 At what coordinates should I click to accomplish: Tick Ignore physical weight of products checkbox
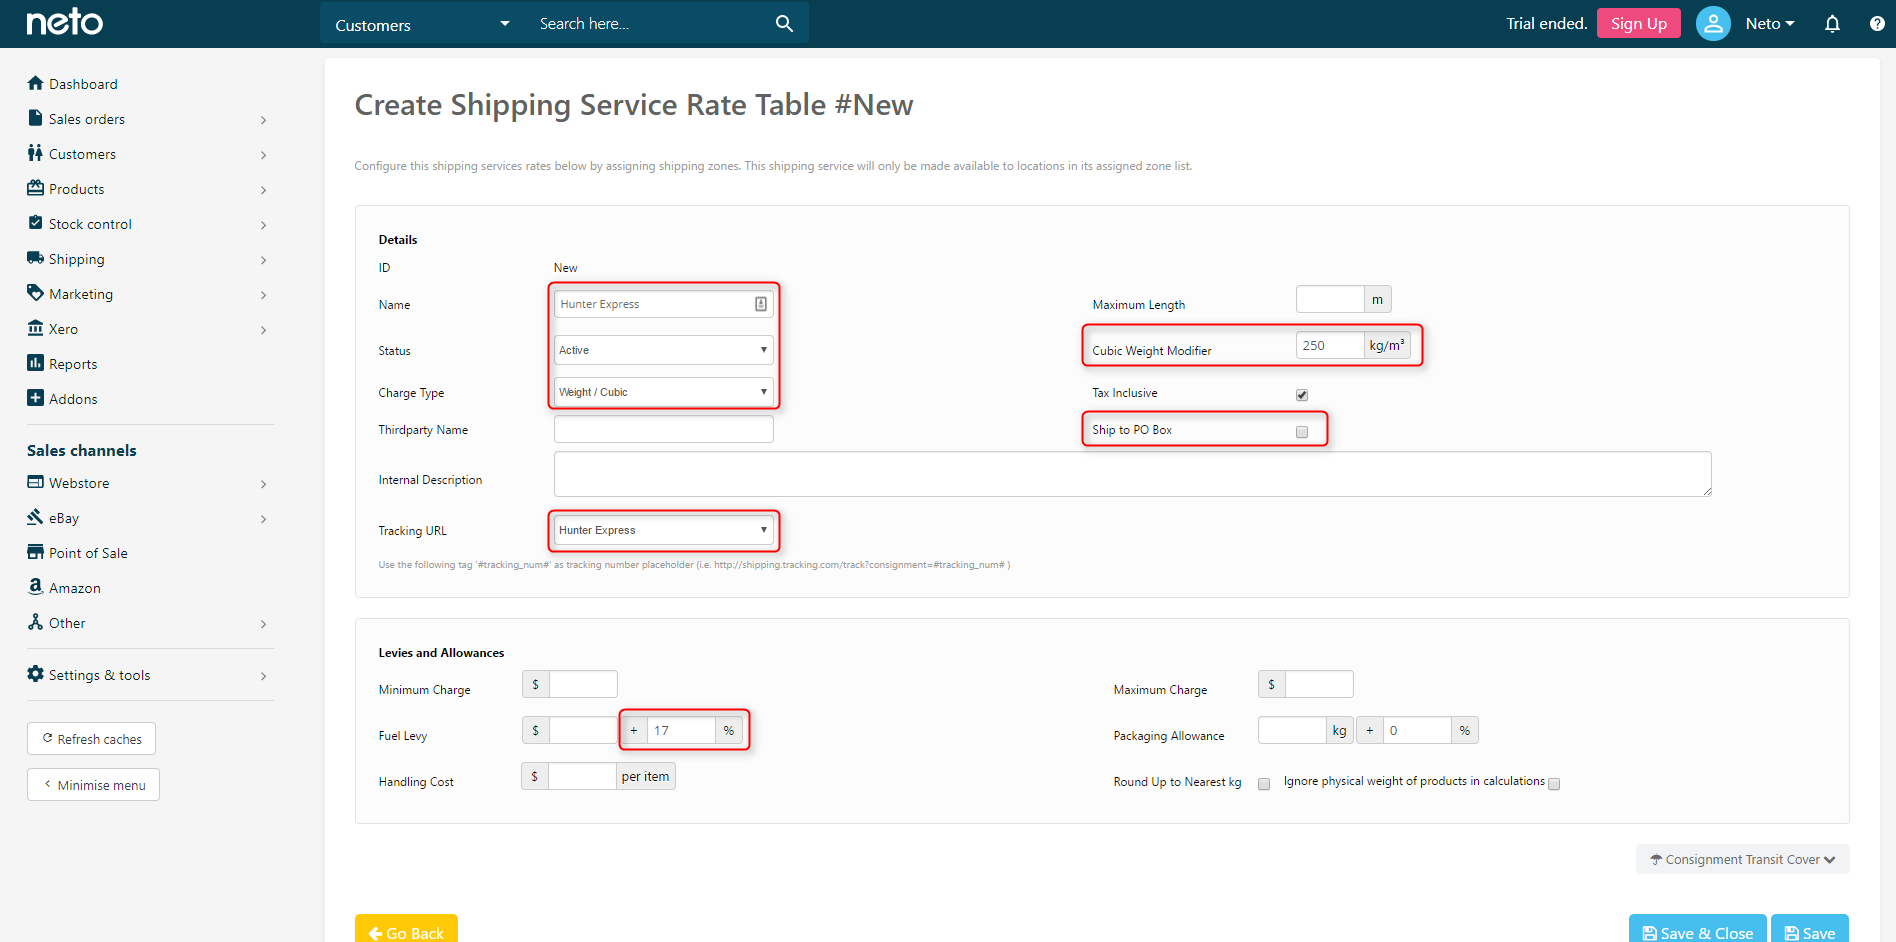(x=1554, y=784)
